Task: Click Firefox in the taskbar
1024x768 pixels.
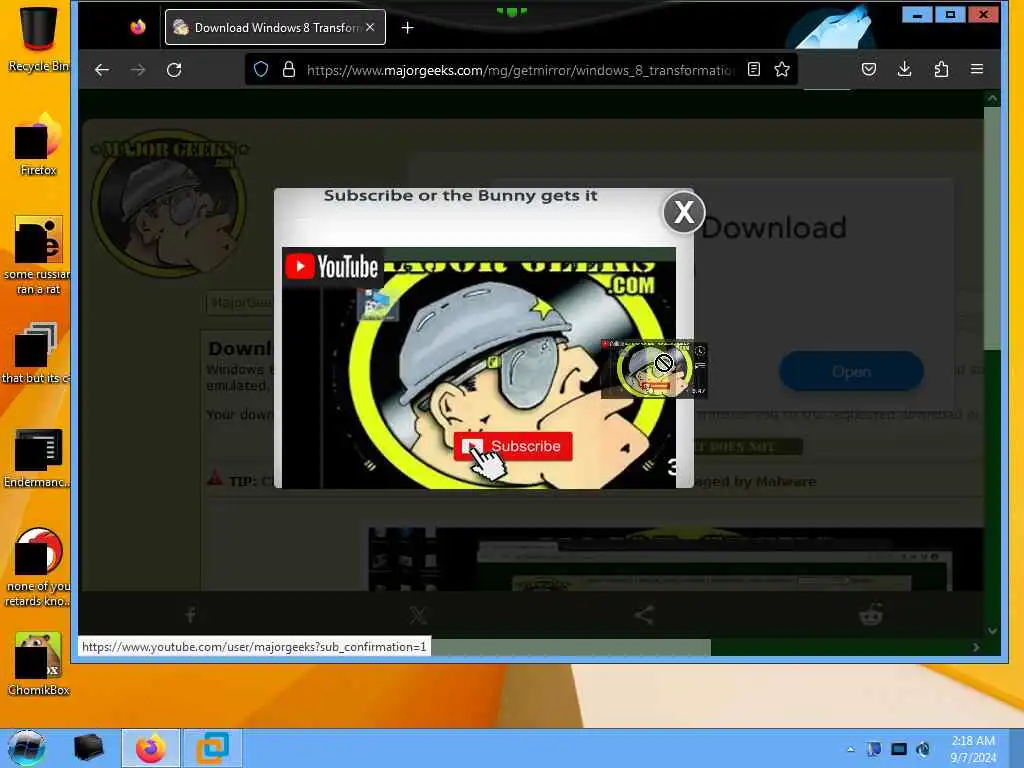Action: (x=151, y=748)
